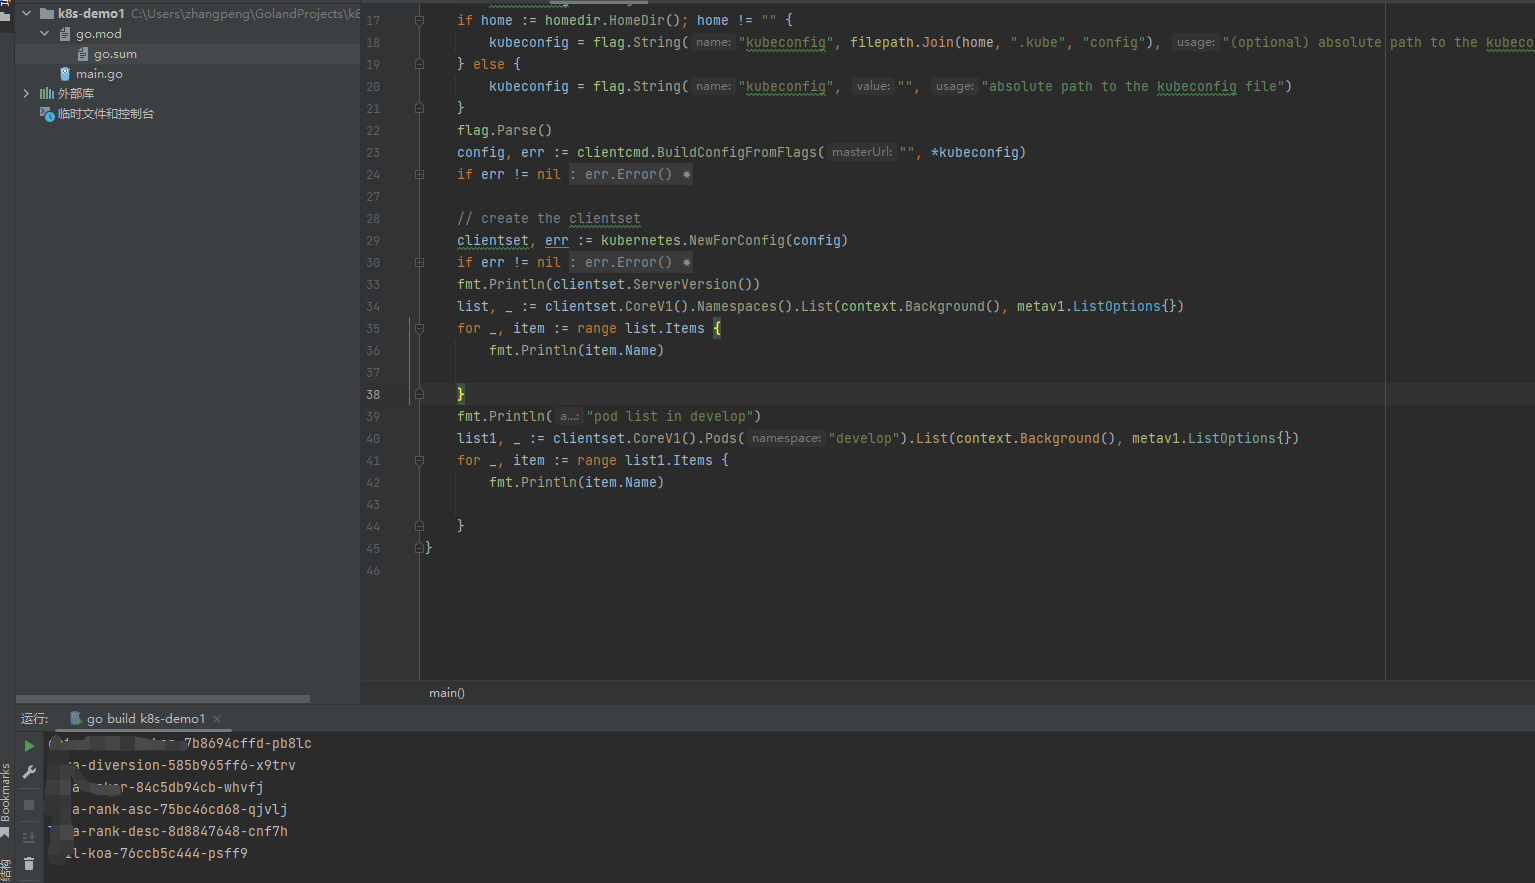Screen dimensions: 1535x883
Task: Click the library bars icon of 外部库
Action: click(46, 94)
